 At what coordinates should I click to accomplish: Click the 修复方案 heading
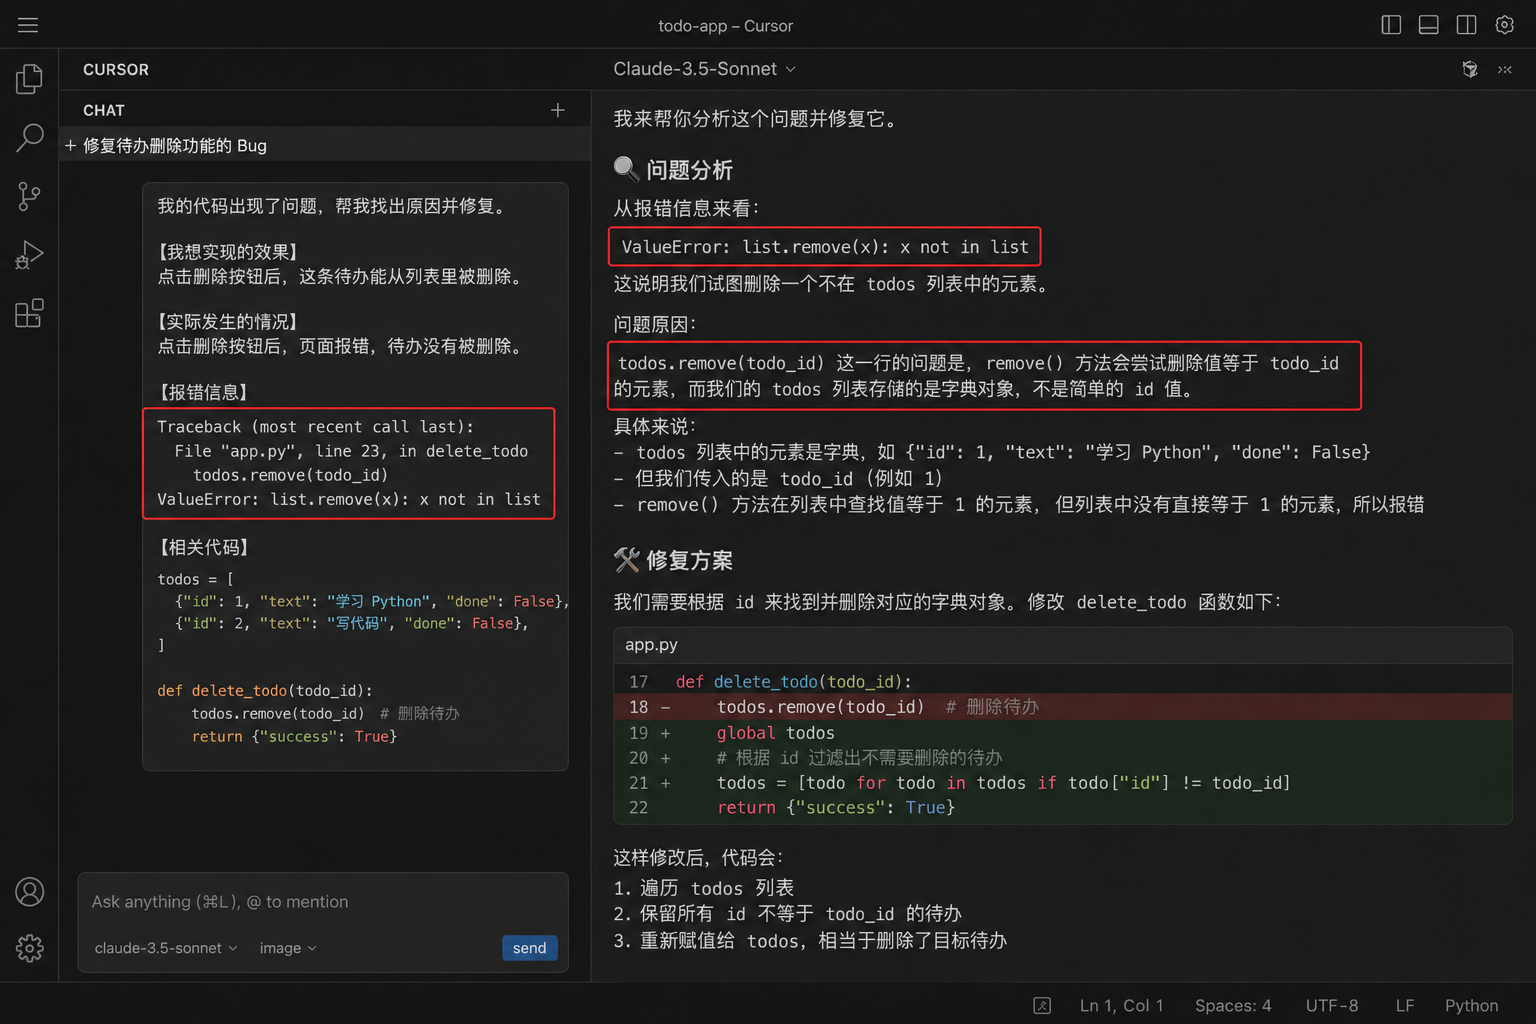pyautogui.click(x=673, y=560)
